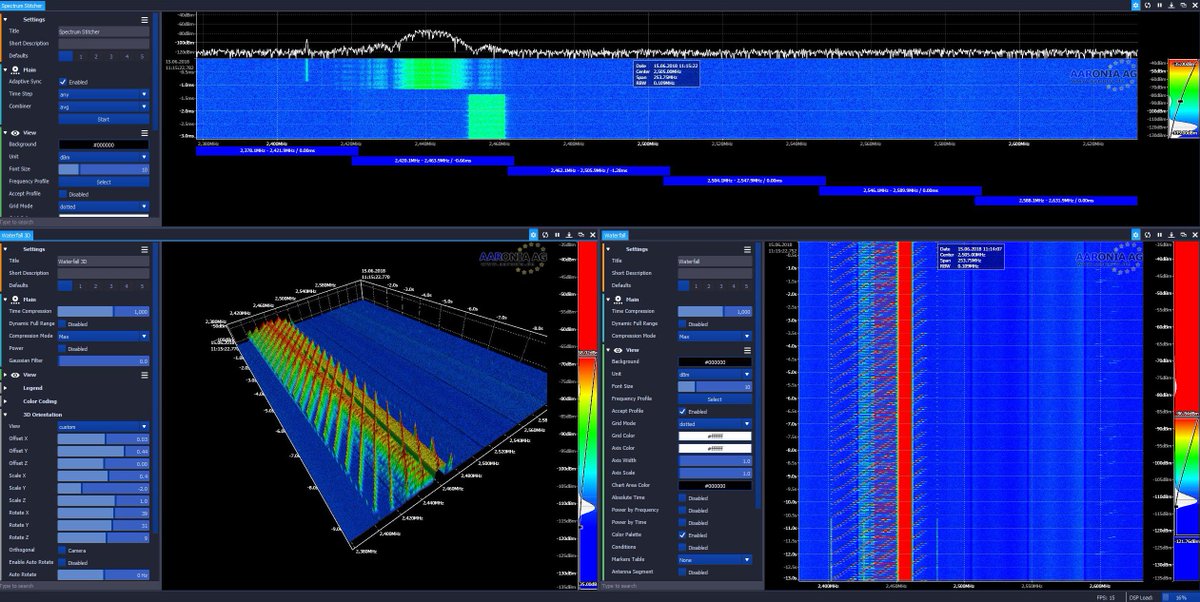
Task: Click the 2,378.1MHz - 2,421.9MHz segment bar
Action: click(276, 150)
